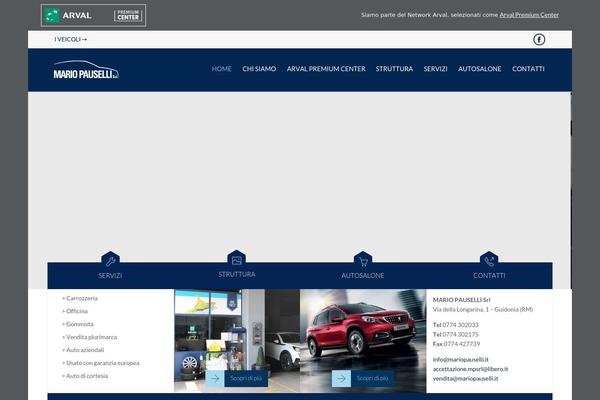Click the CONTATTI section heading
Image resolution: width=600 pixels, height=400 pixels.
(489, 276)
